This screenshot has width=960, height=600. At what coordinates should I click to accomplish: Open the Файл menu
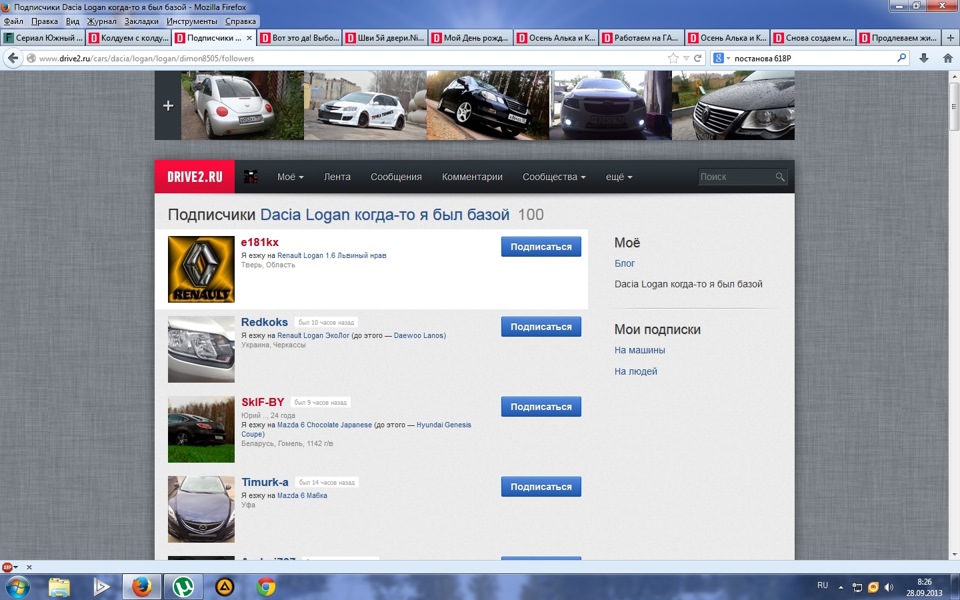[13, 21]
